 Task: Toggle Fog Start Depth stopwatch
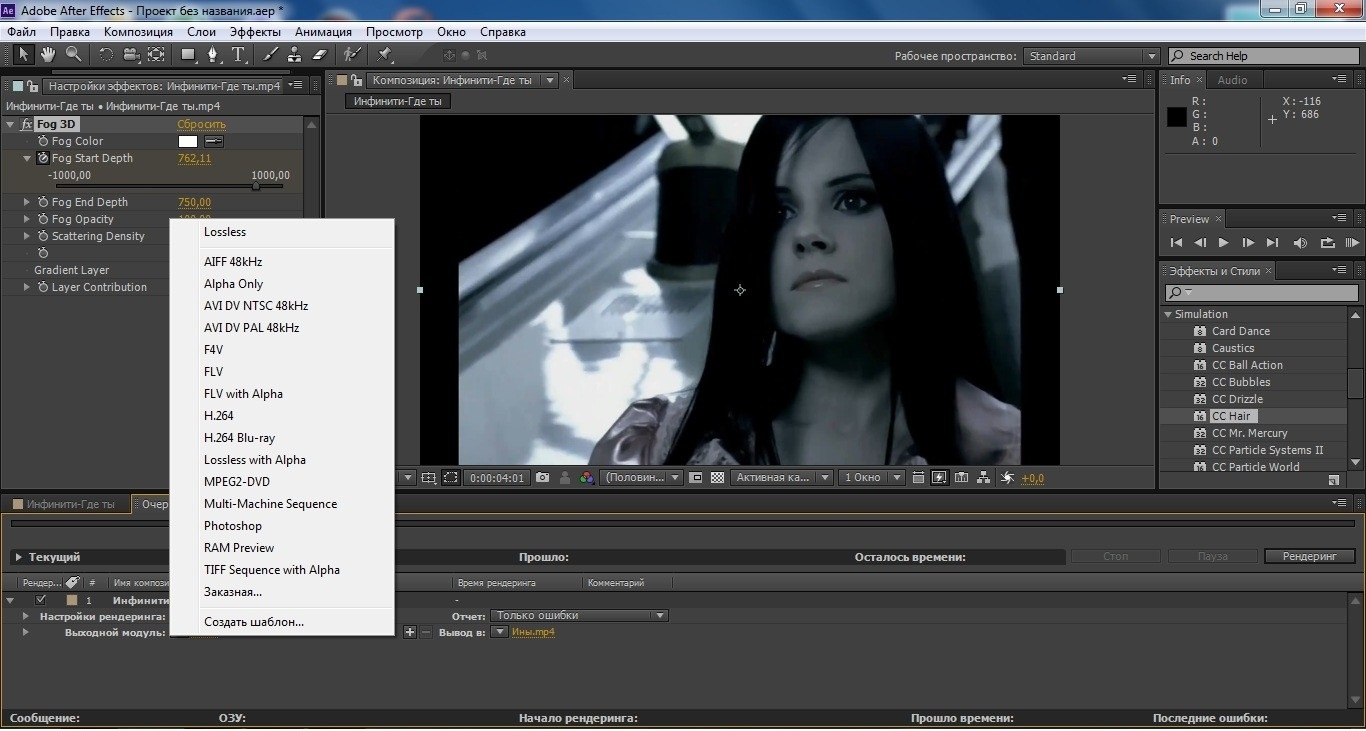[x=43, y=158]
